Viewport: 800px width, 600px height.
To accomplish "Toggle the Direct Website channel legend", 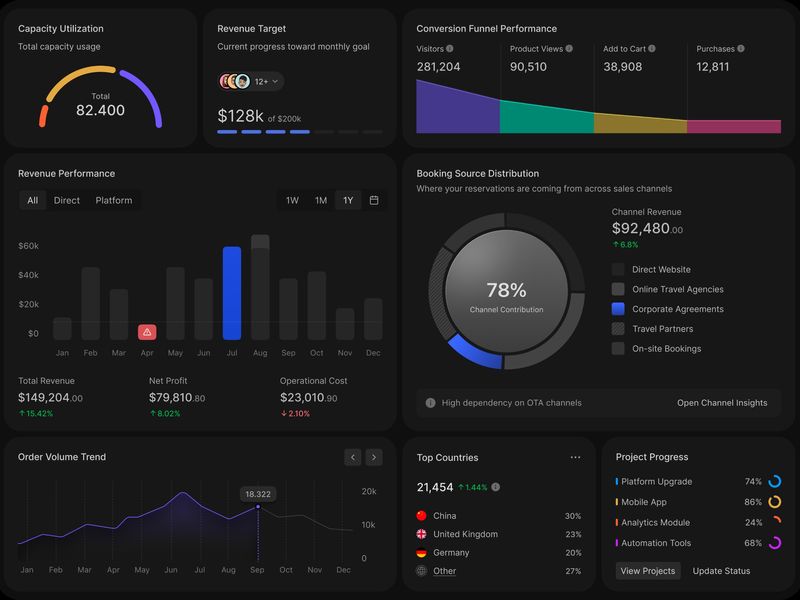I will click(x=620, y=268).
